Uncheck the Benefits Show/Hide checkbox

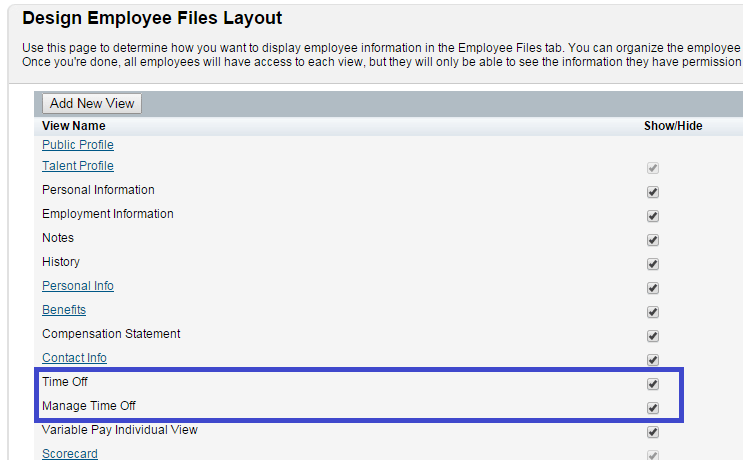[x=653, y=312]
